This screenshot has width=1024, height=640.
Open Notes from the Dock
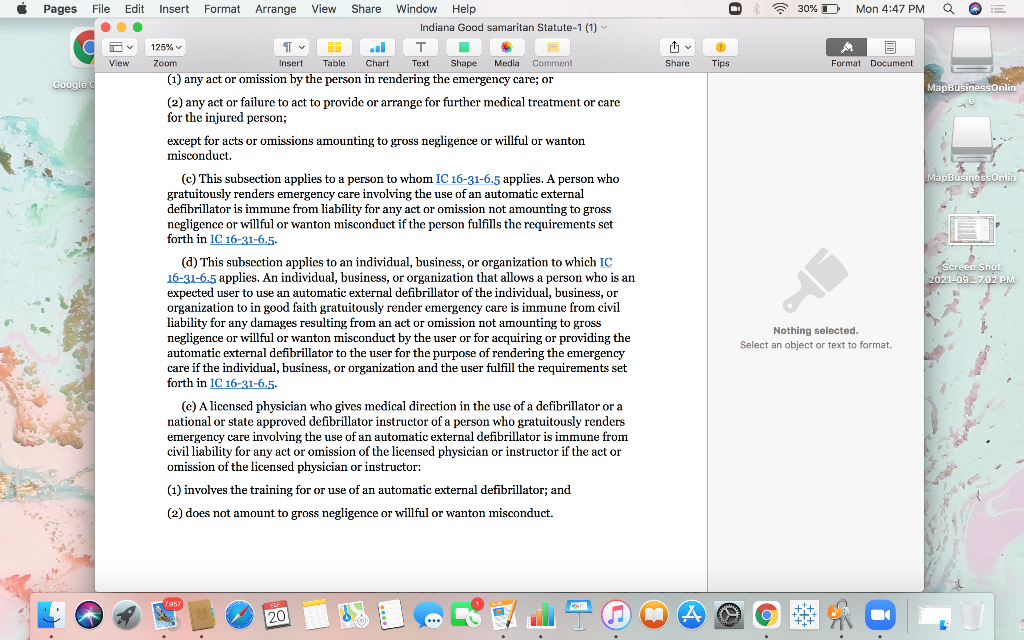point(315,615)
